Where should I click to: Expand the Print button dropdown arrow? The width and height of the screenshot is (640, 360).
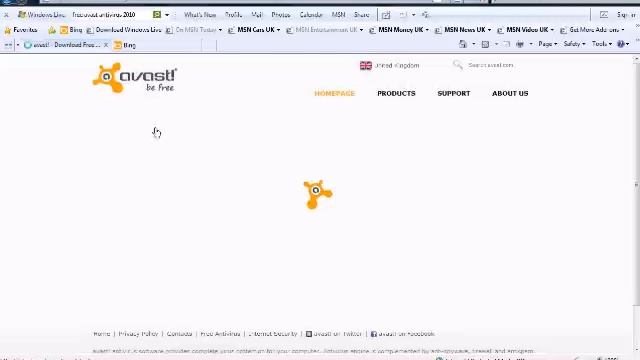pos(531,44)
